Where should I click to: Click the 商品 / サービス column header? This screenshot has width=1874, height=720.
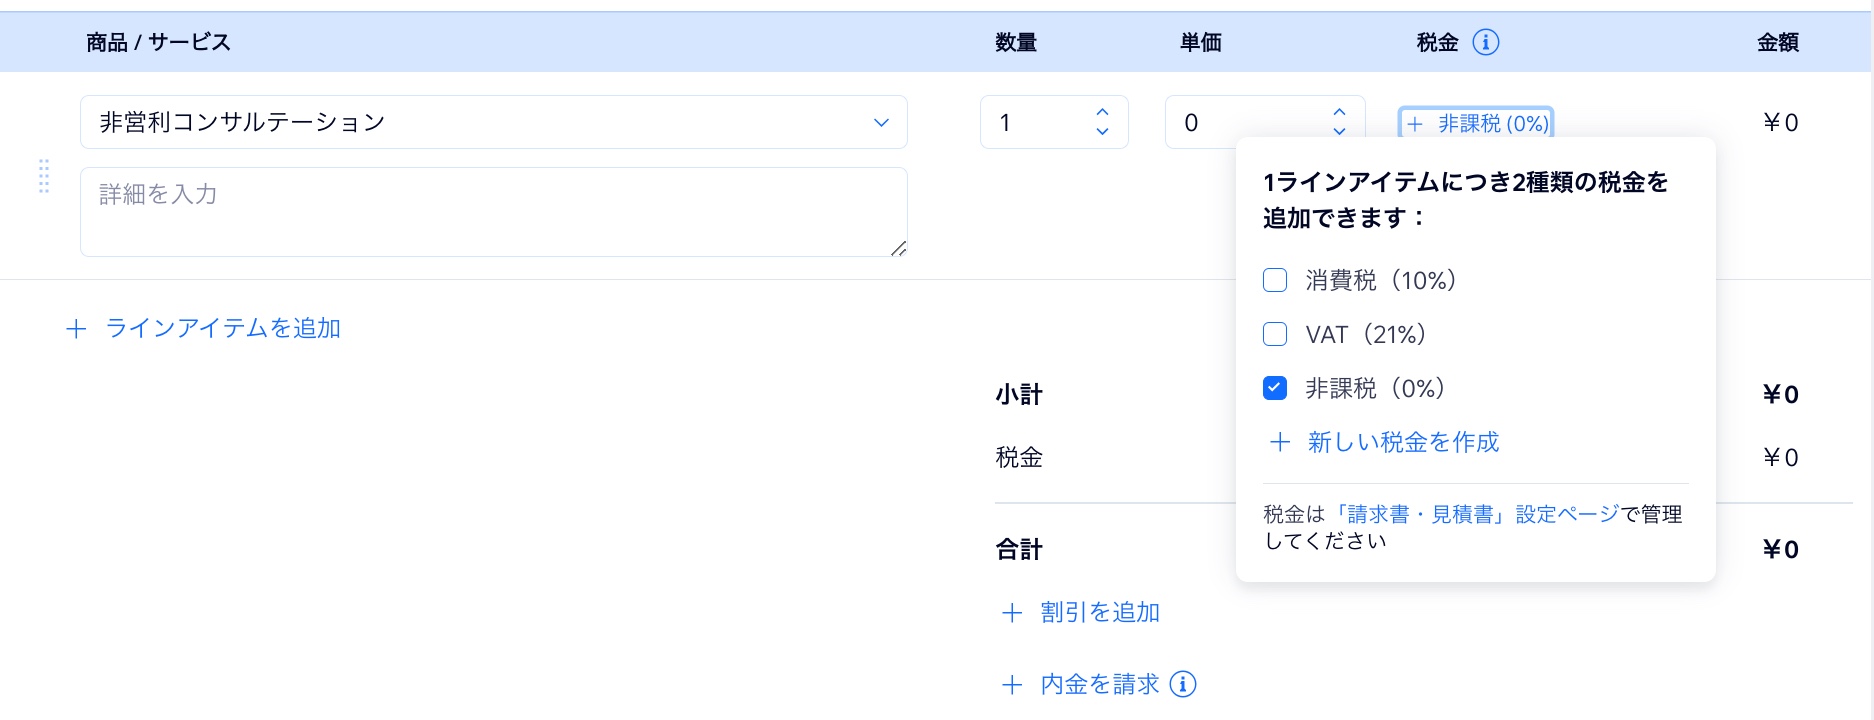pos(158,42)
